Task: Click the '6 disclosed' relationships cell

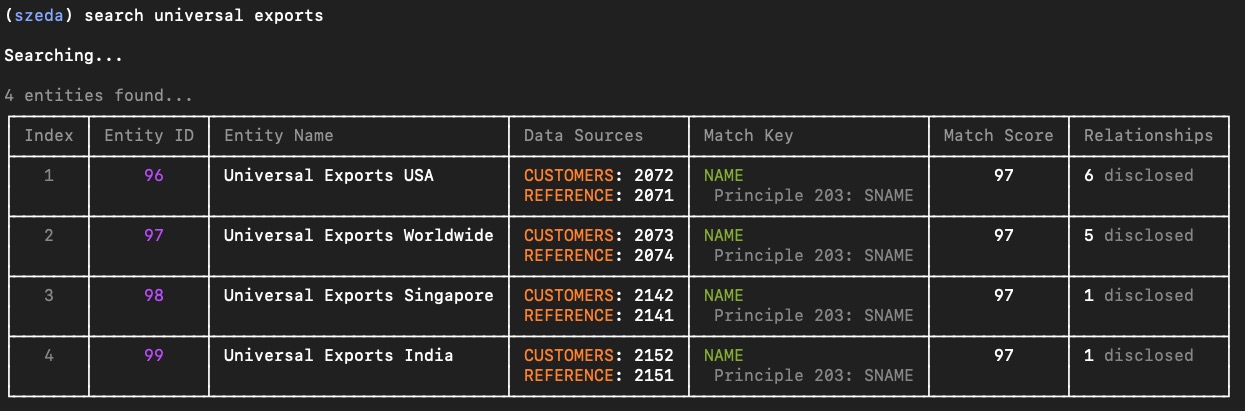Action: tap(1138, 175)
